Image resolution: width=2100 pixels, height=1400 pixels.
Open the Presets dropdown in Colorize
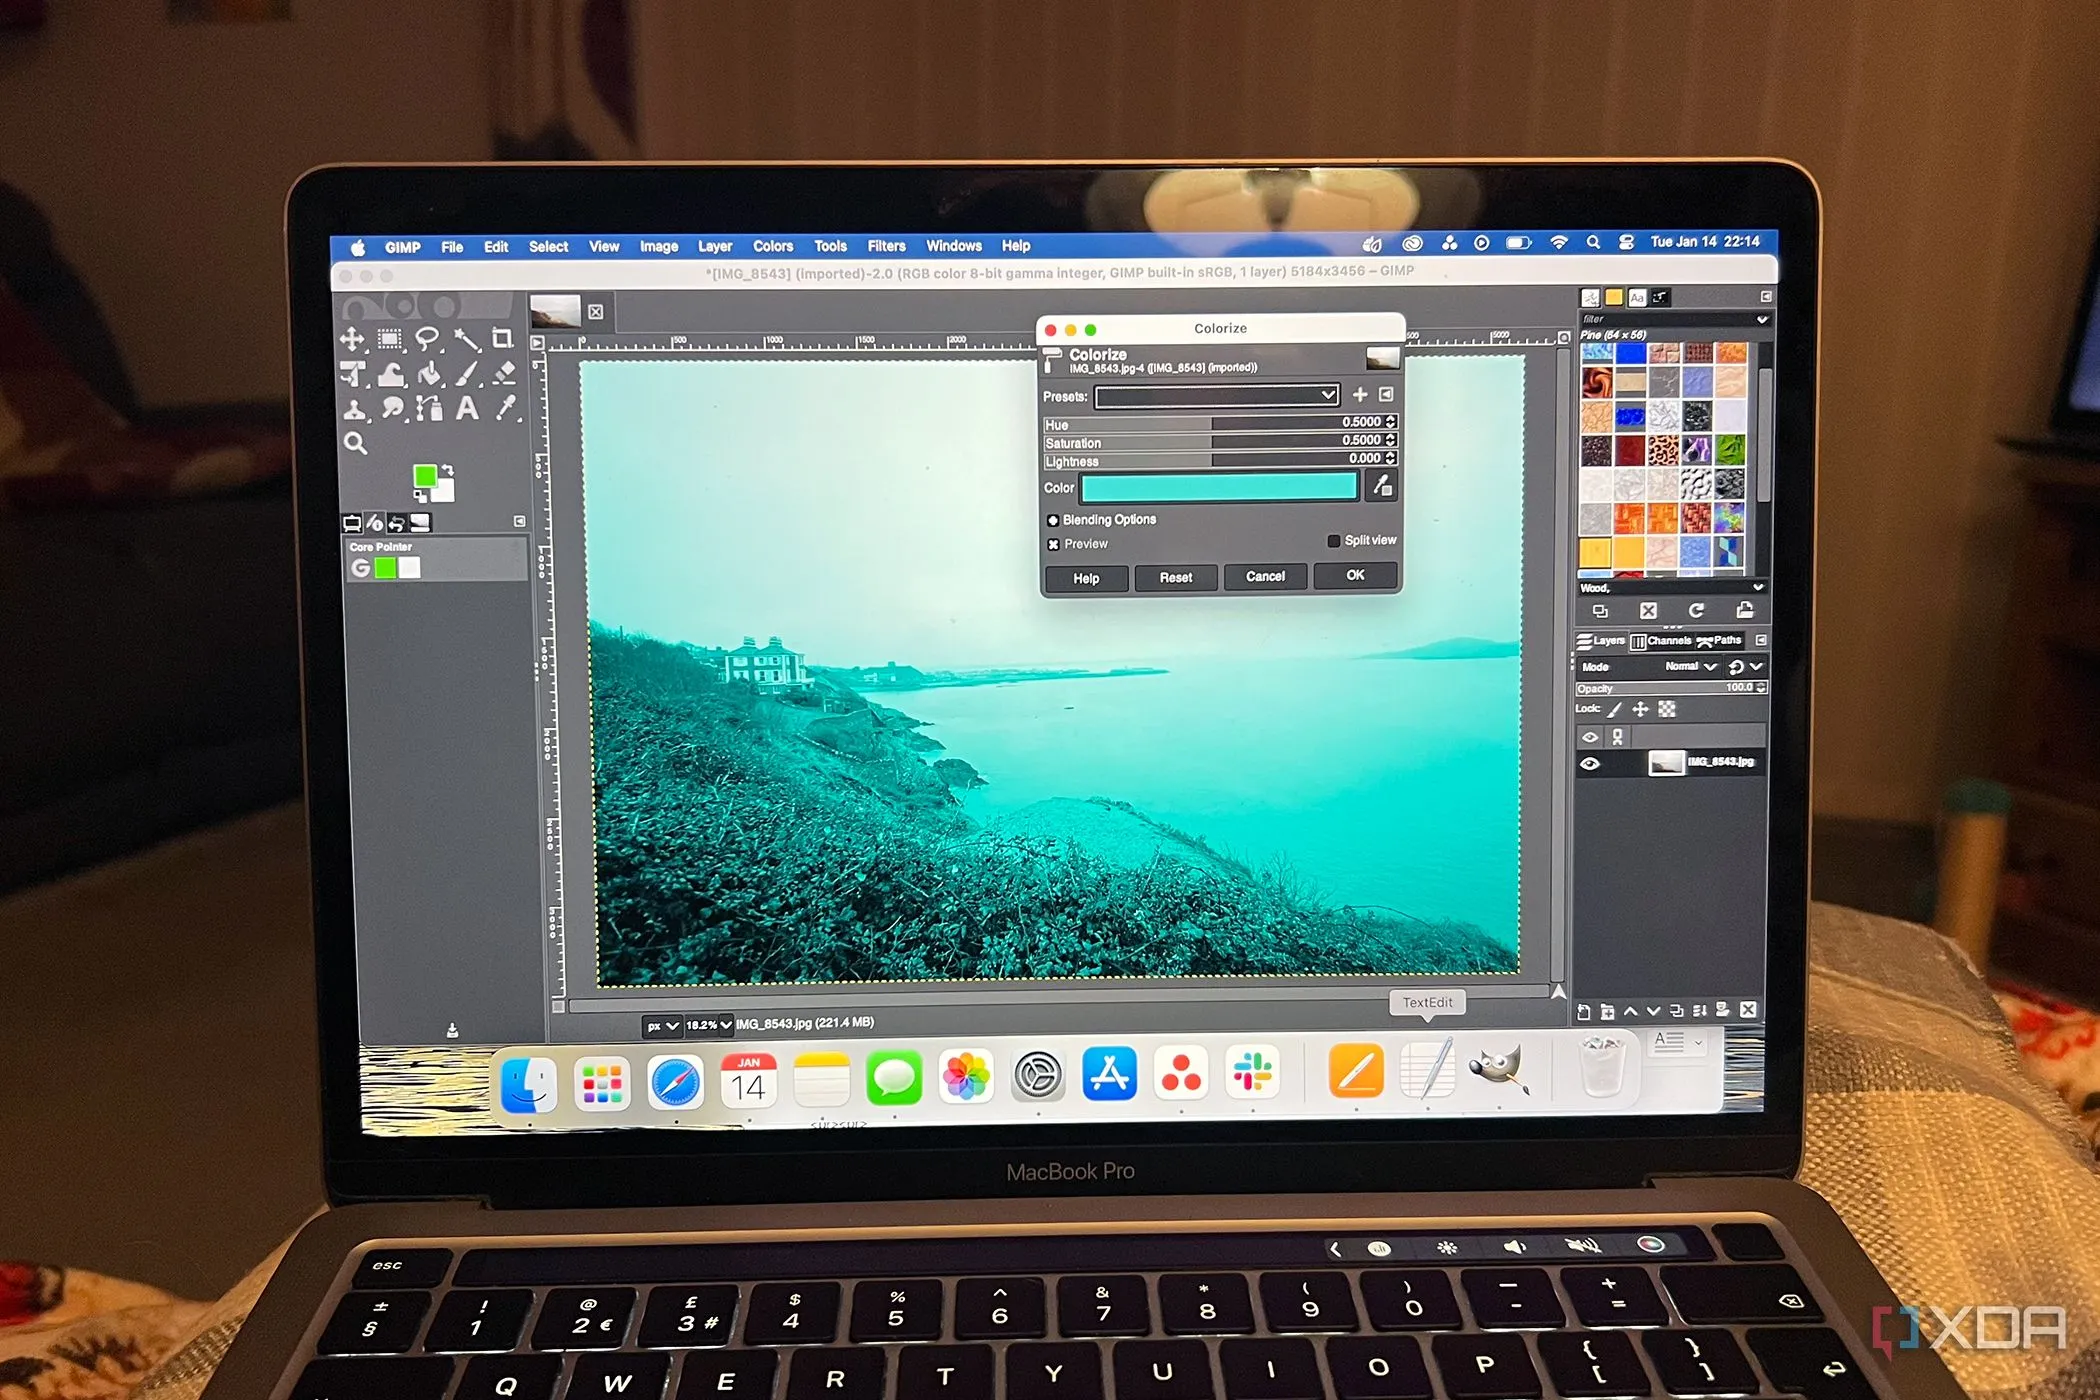coord(1217,397)
